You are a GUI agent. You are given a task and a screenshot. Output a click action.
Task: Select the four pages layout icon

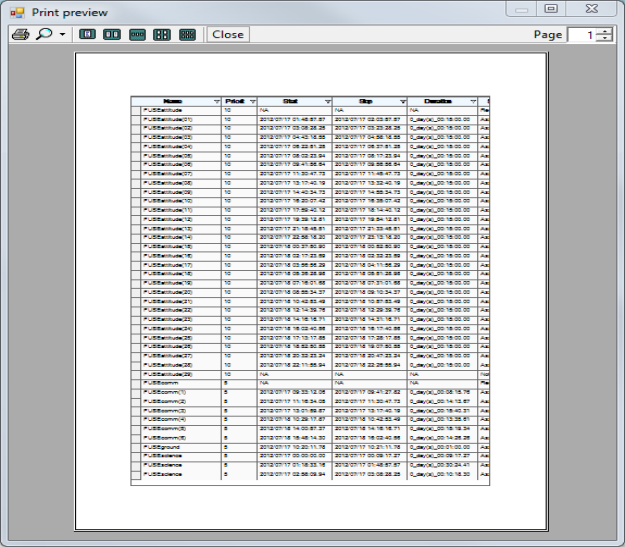(162, 34)
